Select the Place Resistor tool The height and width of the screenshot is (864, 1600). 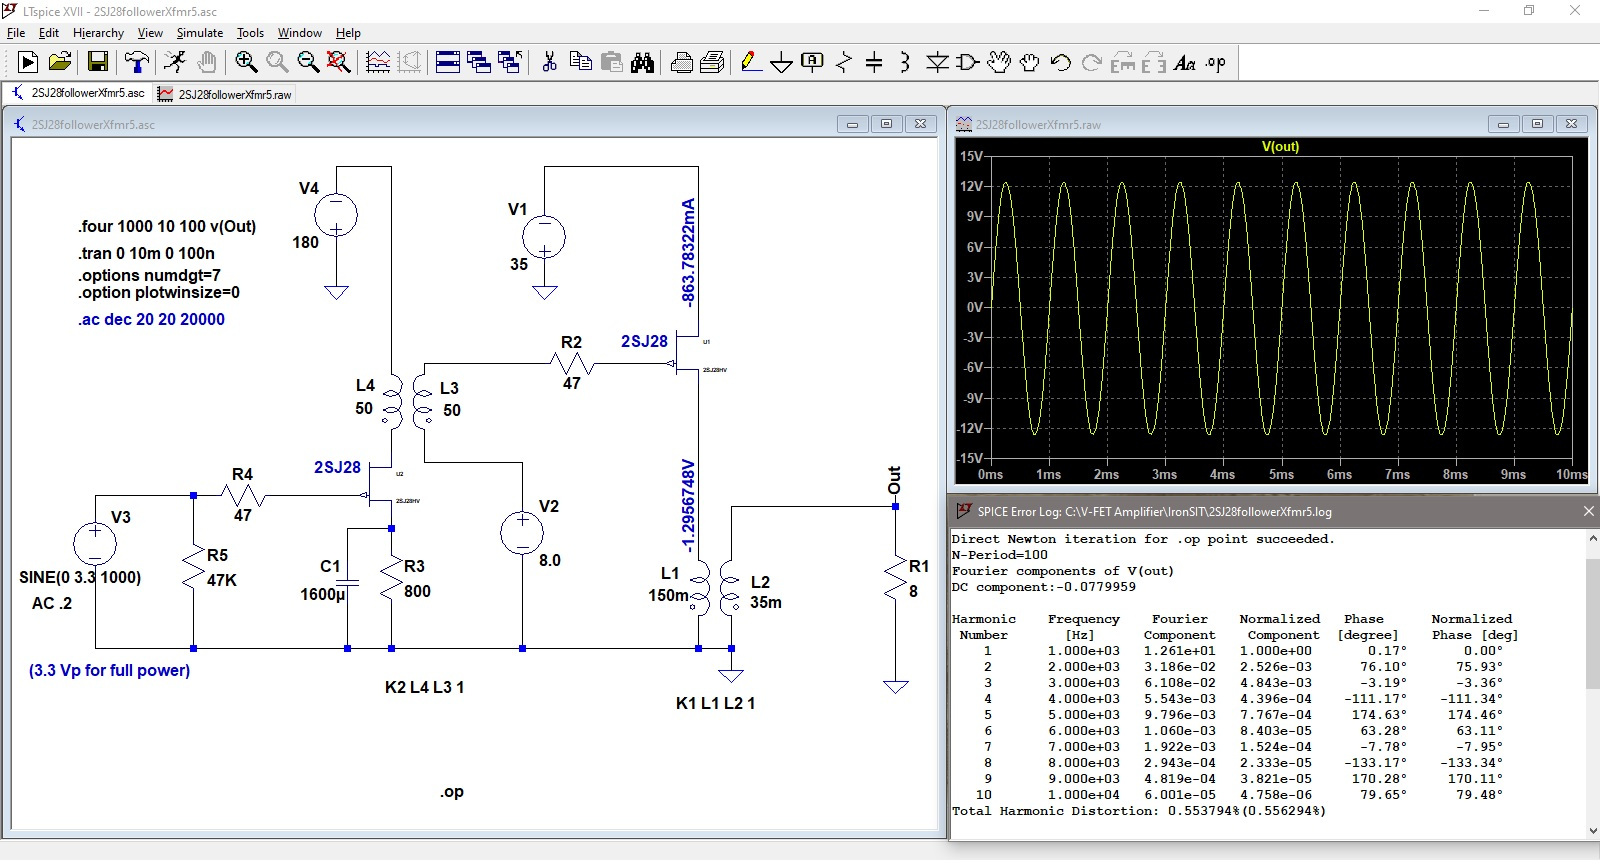tap(843, 63)
